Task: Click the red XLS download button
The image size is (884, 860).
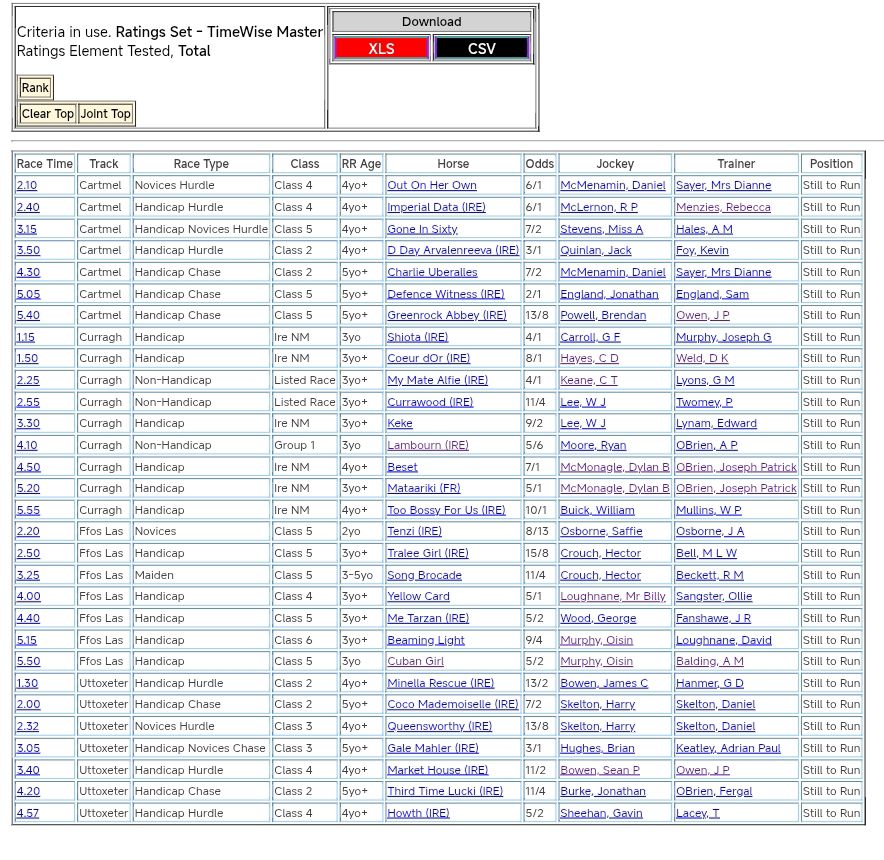Action: click(381, 48)
